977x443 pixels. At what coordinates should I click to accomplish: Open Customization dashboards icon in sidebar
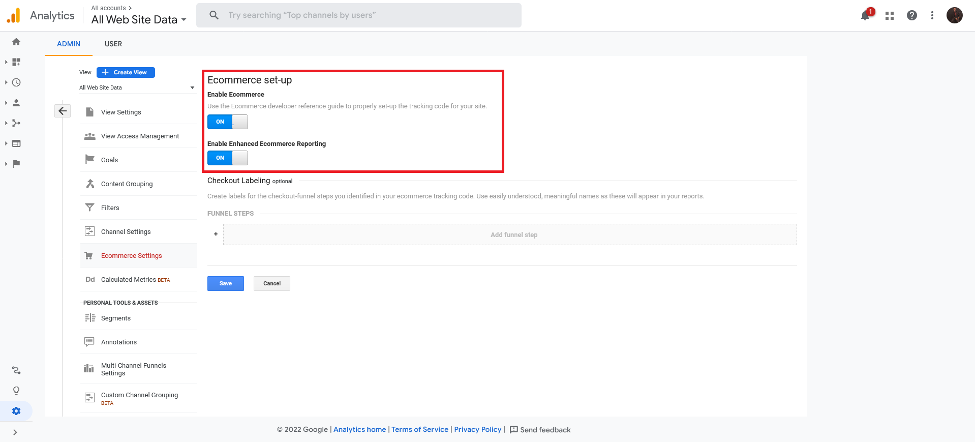pyautogui.click(x=16, y=62)
